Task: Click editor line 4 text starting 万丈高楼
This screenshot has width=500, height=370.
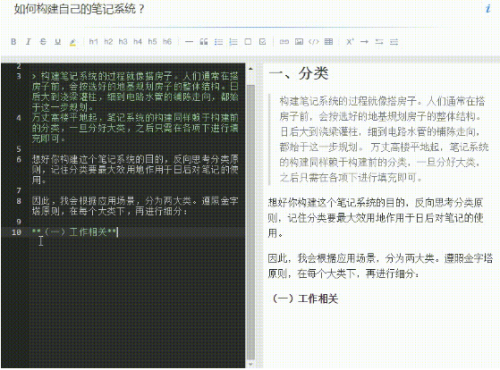Action: coord(135,128)
